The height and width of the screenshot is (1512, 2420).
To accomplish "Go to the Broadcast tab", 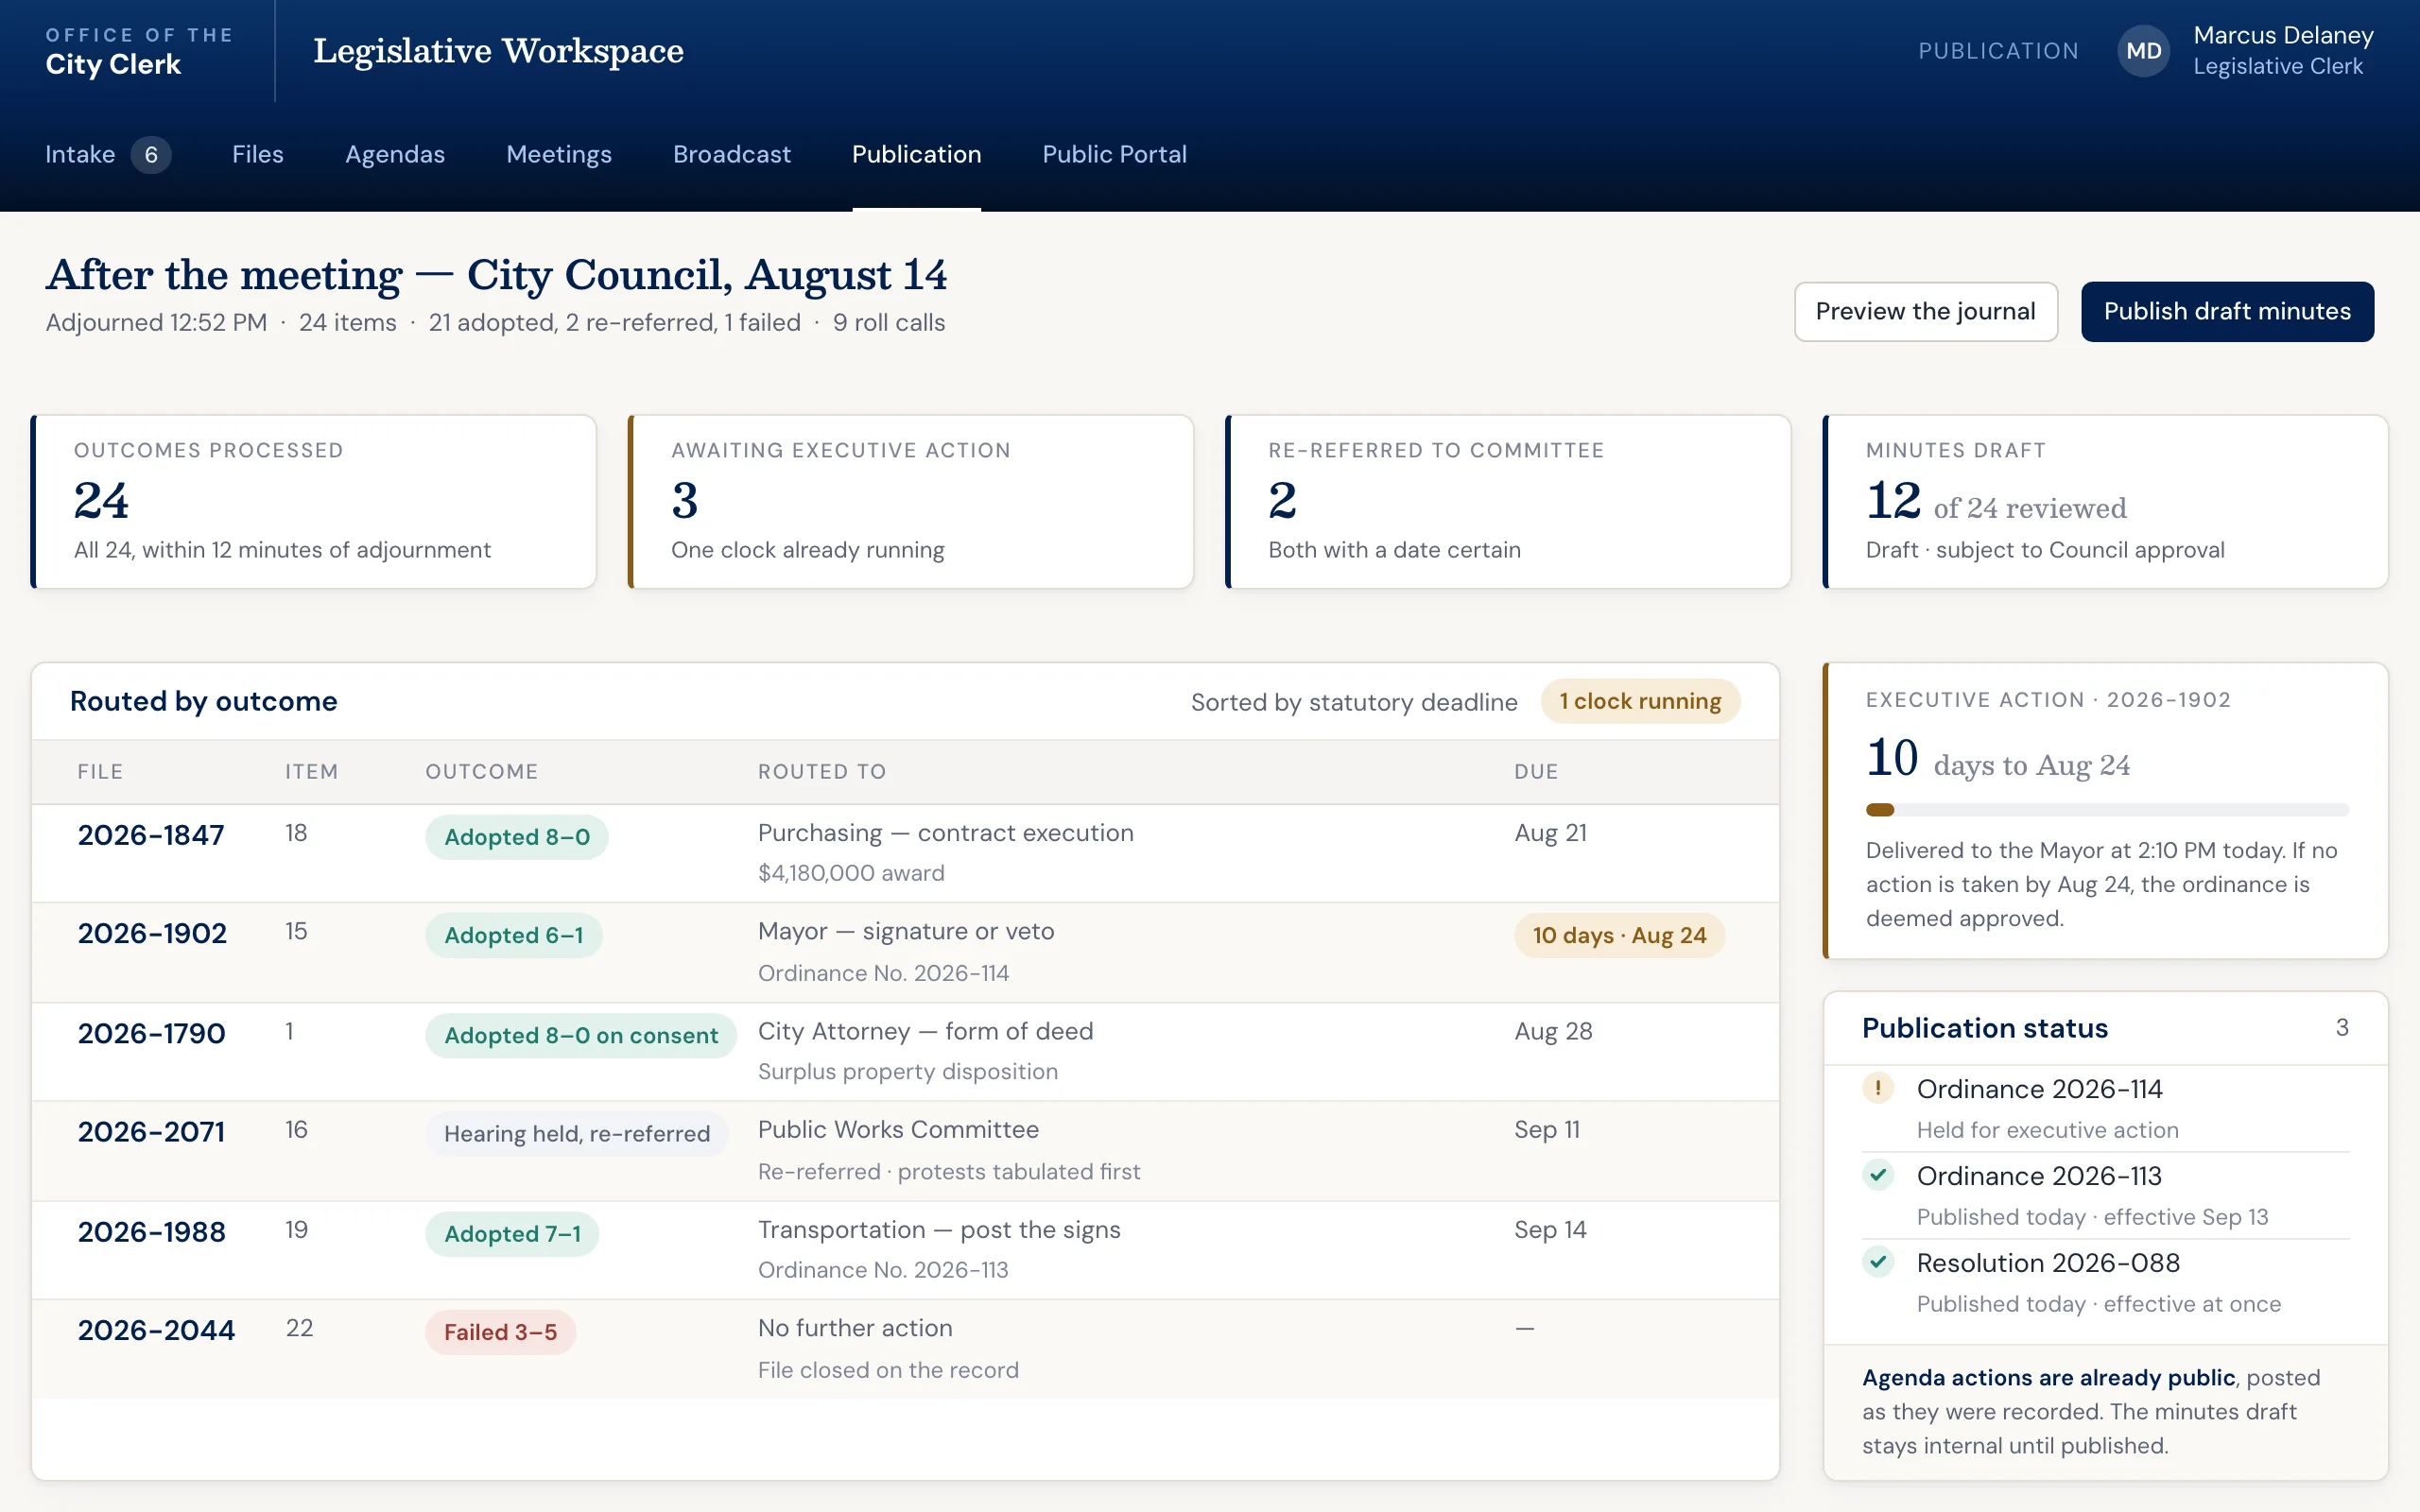I will (x=731, y=154).
